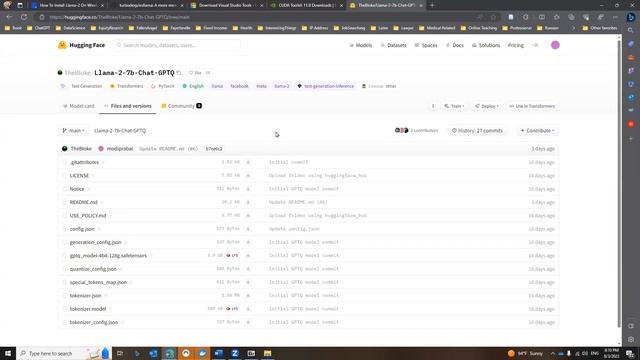Open the quantize_config.json file
640x360 pixels.
[x=93, y=269]
